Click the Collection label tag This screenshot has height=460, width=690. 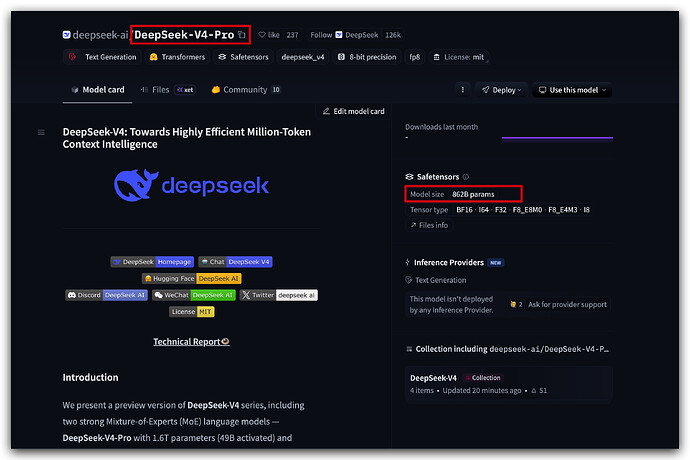point(483,378)
